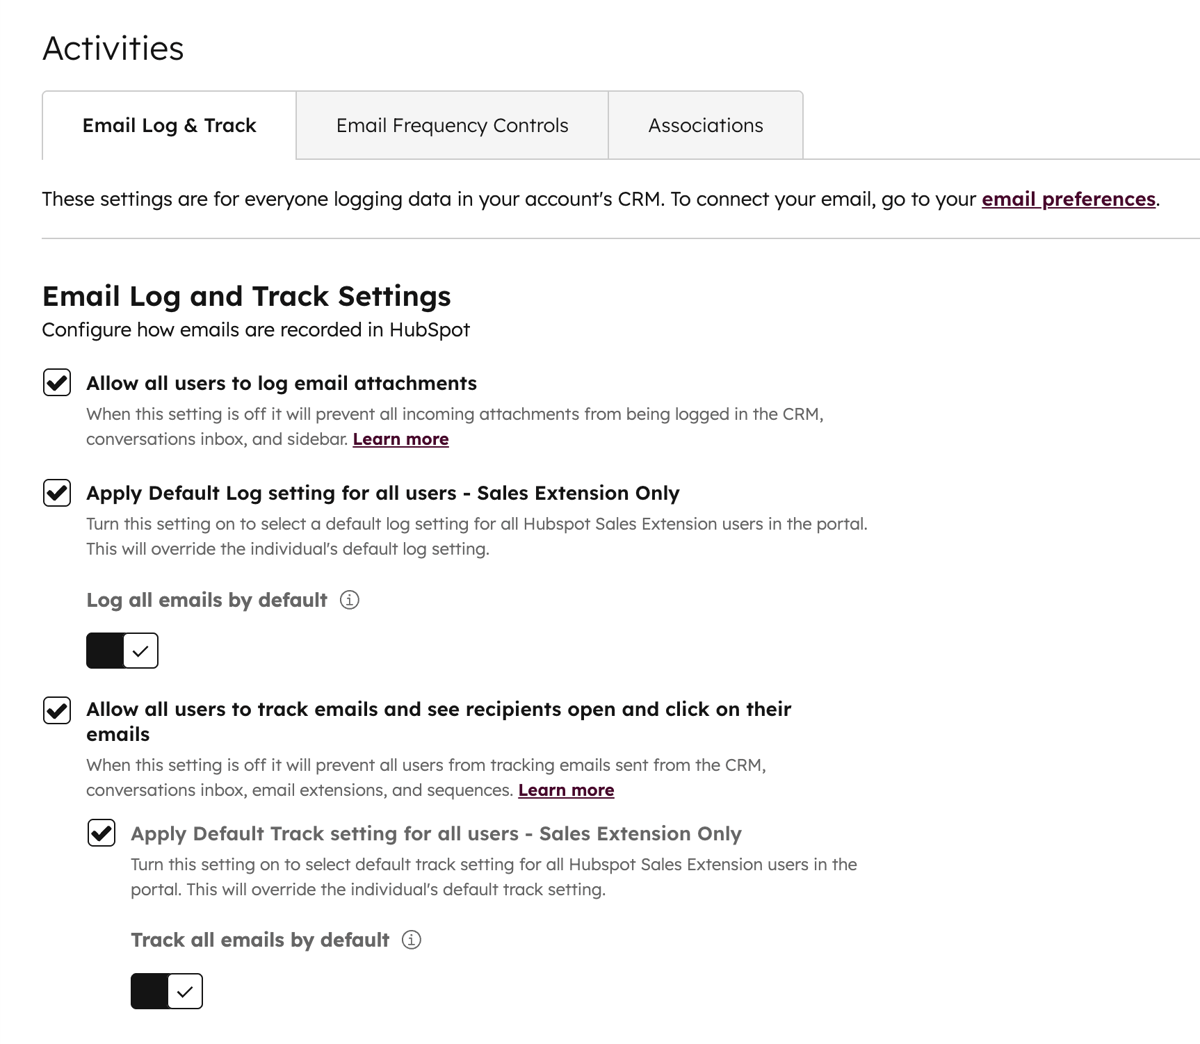Turn off the Log all emails by default switch

122,650
